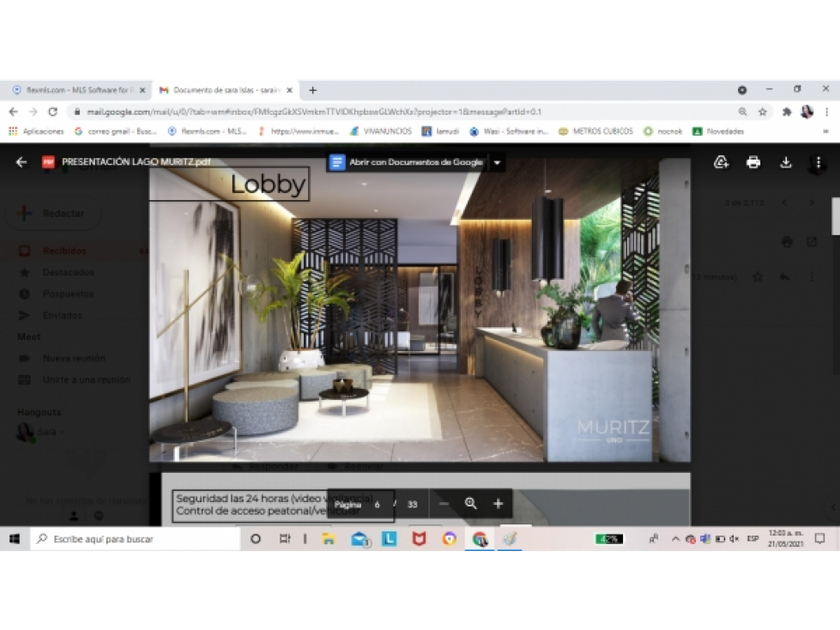The height and width of the screenshot is (630, 840).
Task: Reset zoom with the magnifier icon
Action: pos(470,504)
